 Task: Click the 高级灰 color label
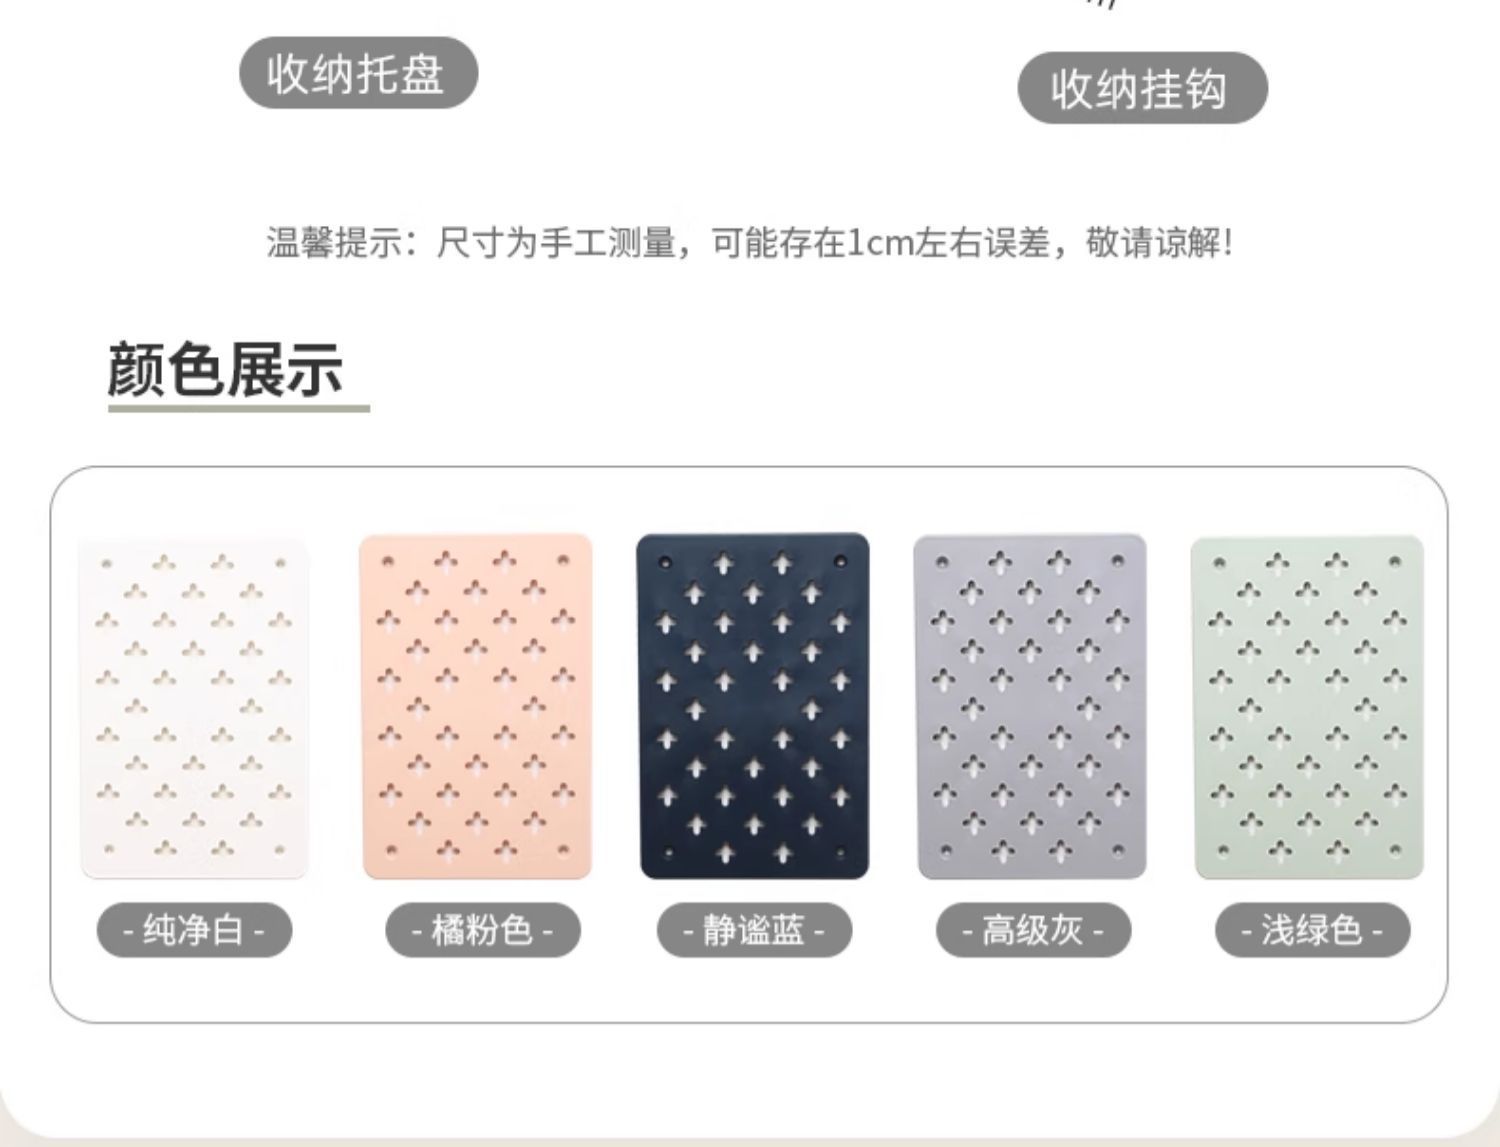pos(1033,931)
